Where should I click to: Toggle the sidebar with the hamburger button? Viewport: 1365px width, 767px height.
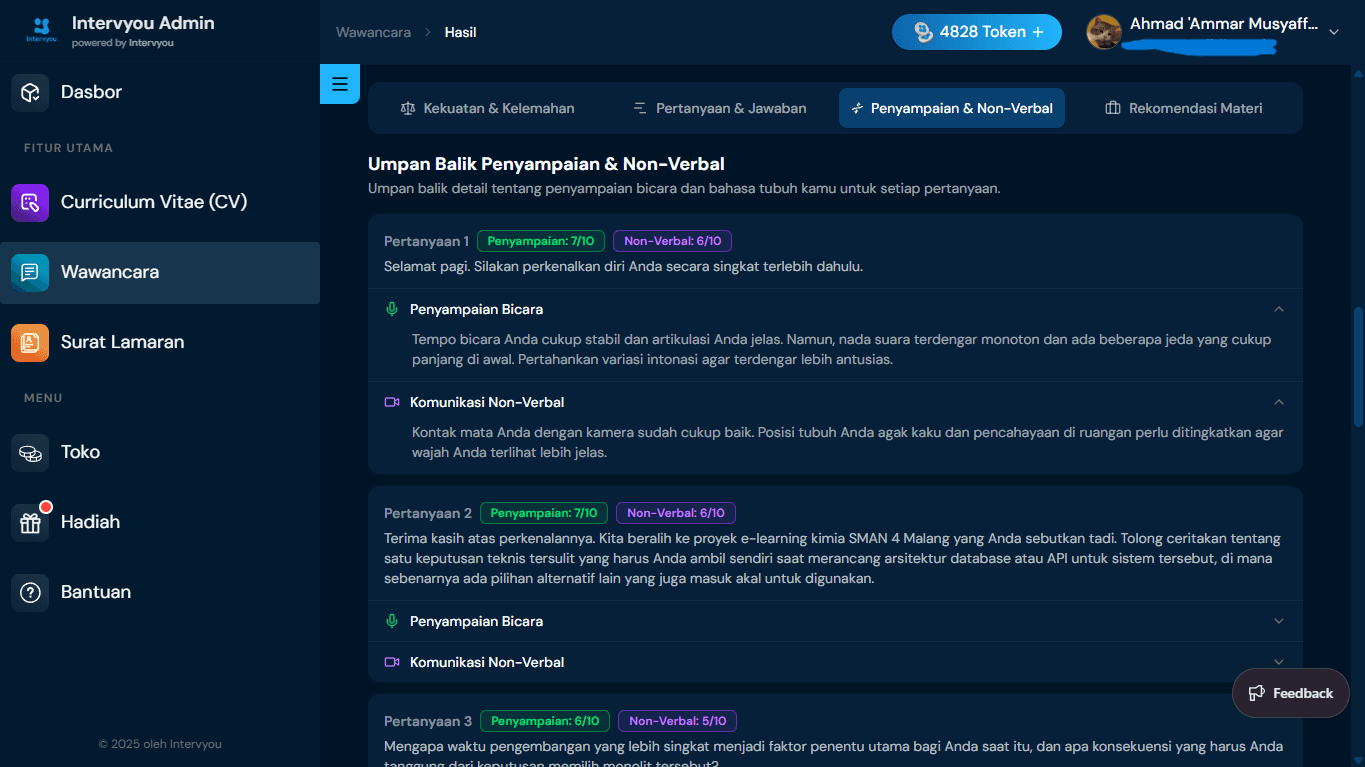point(340,84)
